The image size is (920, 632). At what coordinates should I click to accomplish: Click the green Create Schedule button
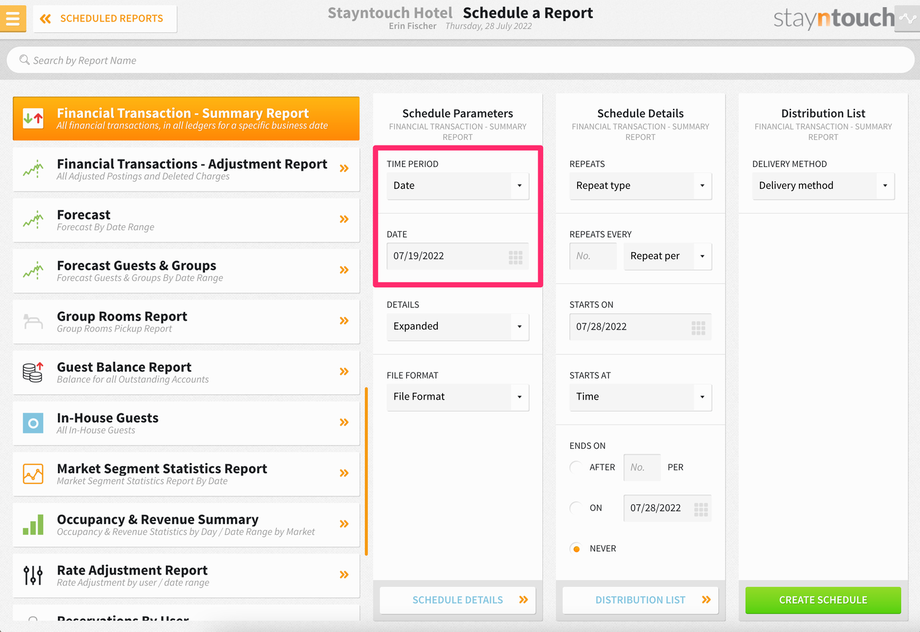[823, 600]
